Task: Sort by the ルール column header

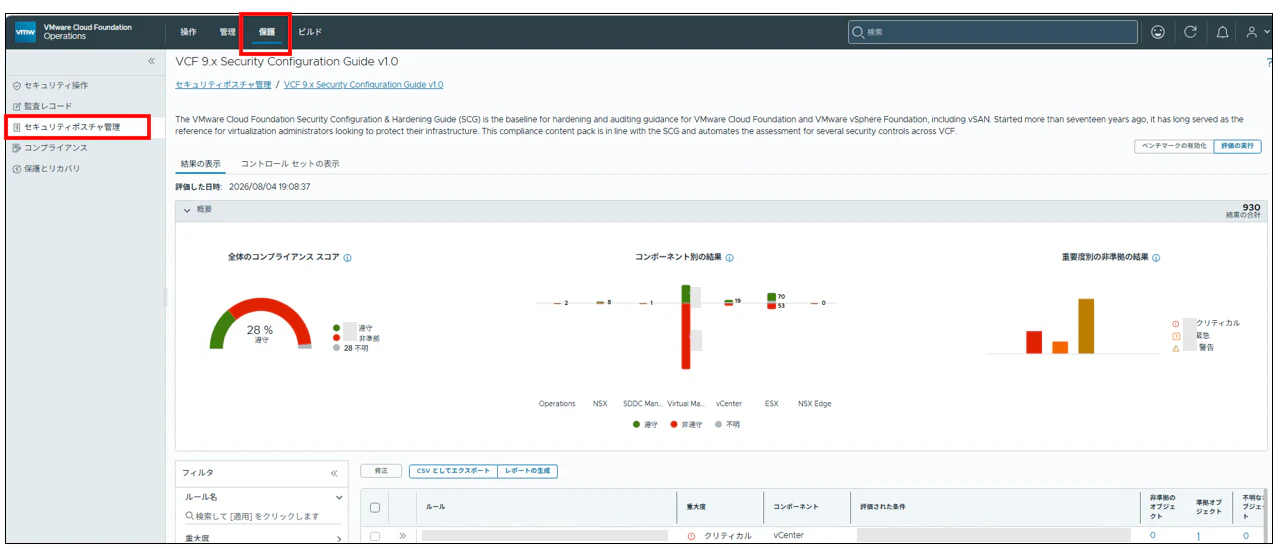Action: coord(435,507)
